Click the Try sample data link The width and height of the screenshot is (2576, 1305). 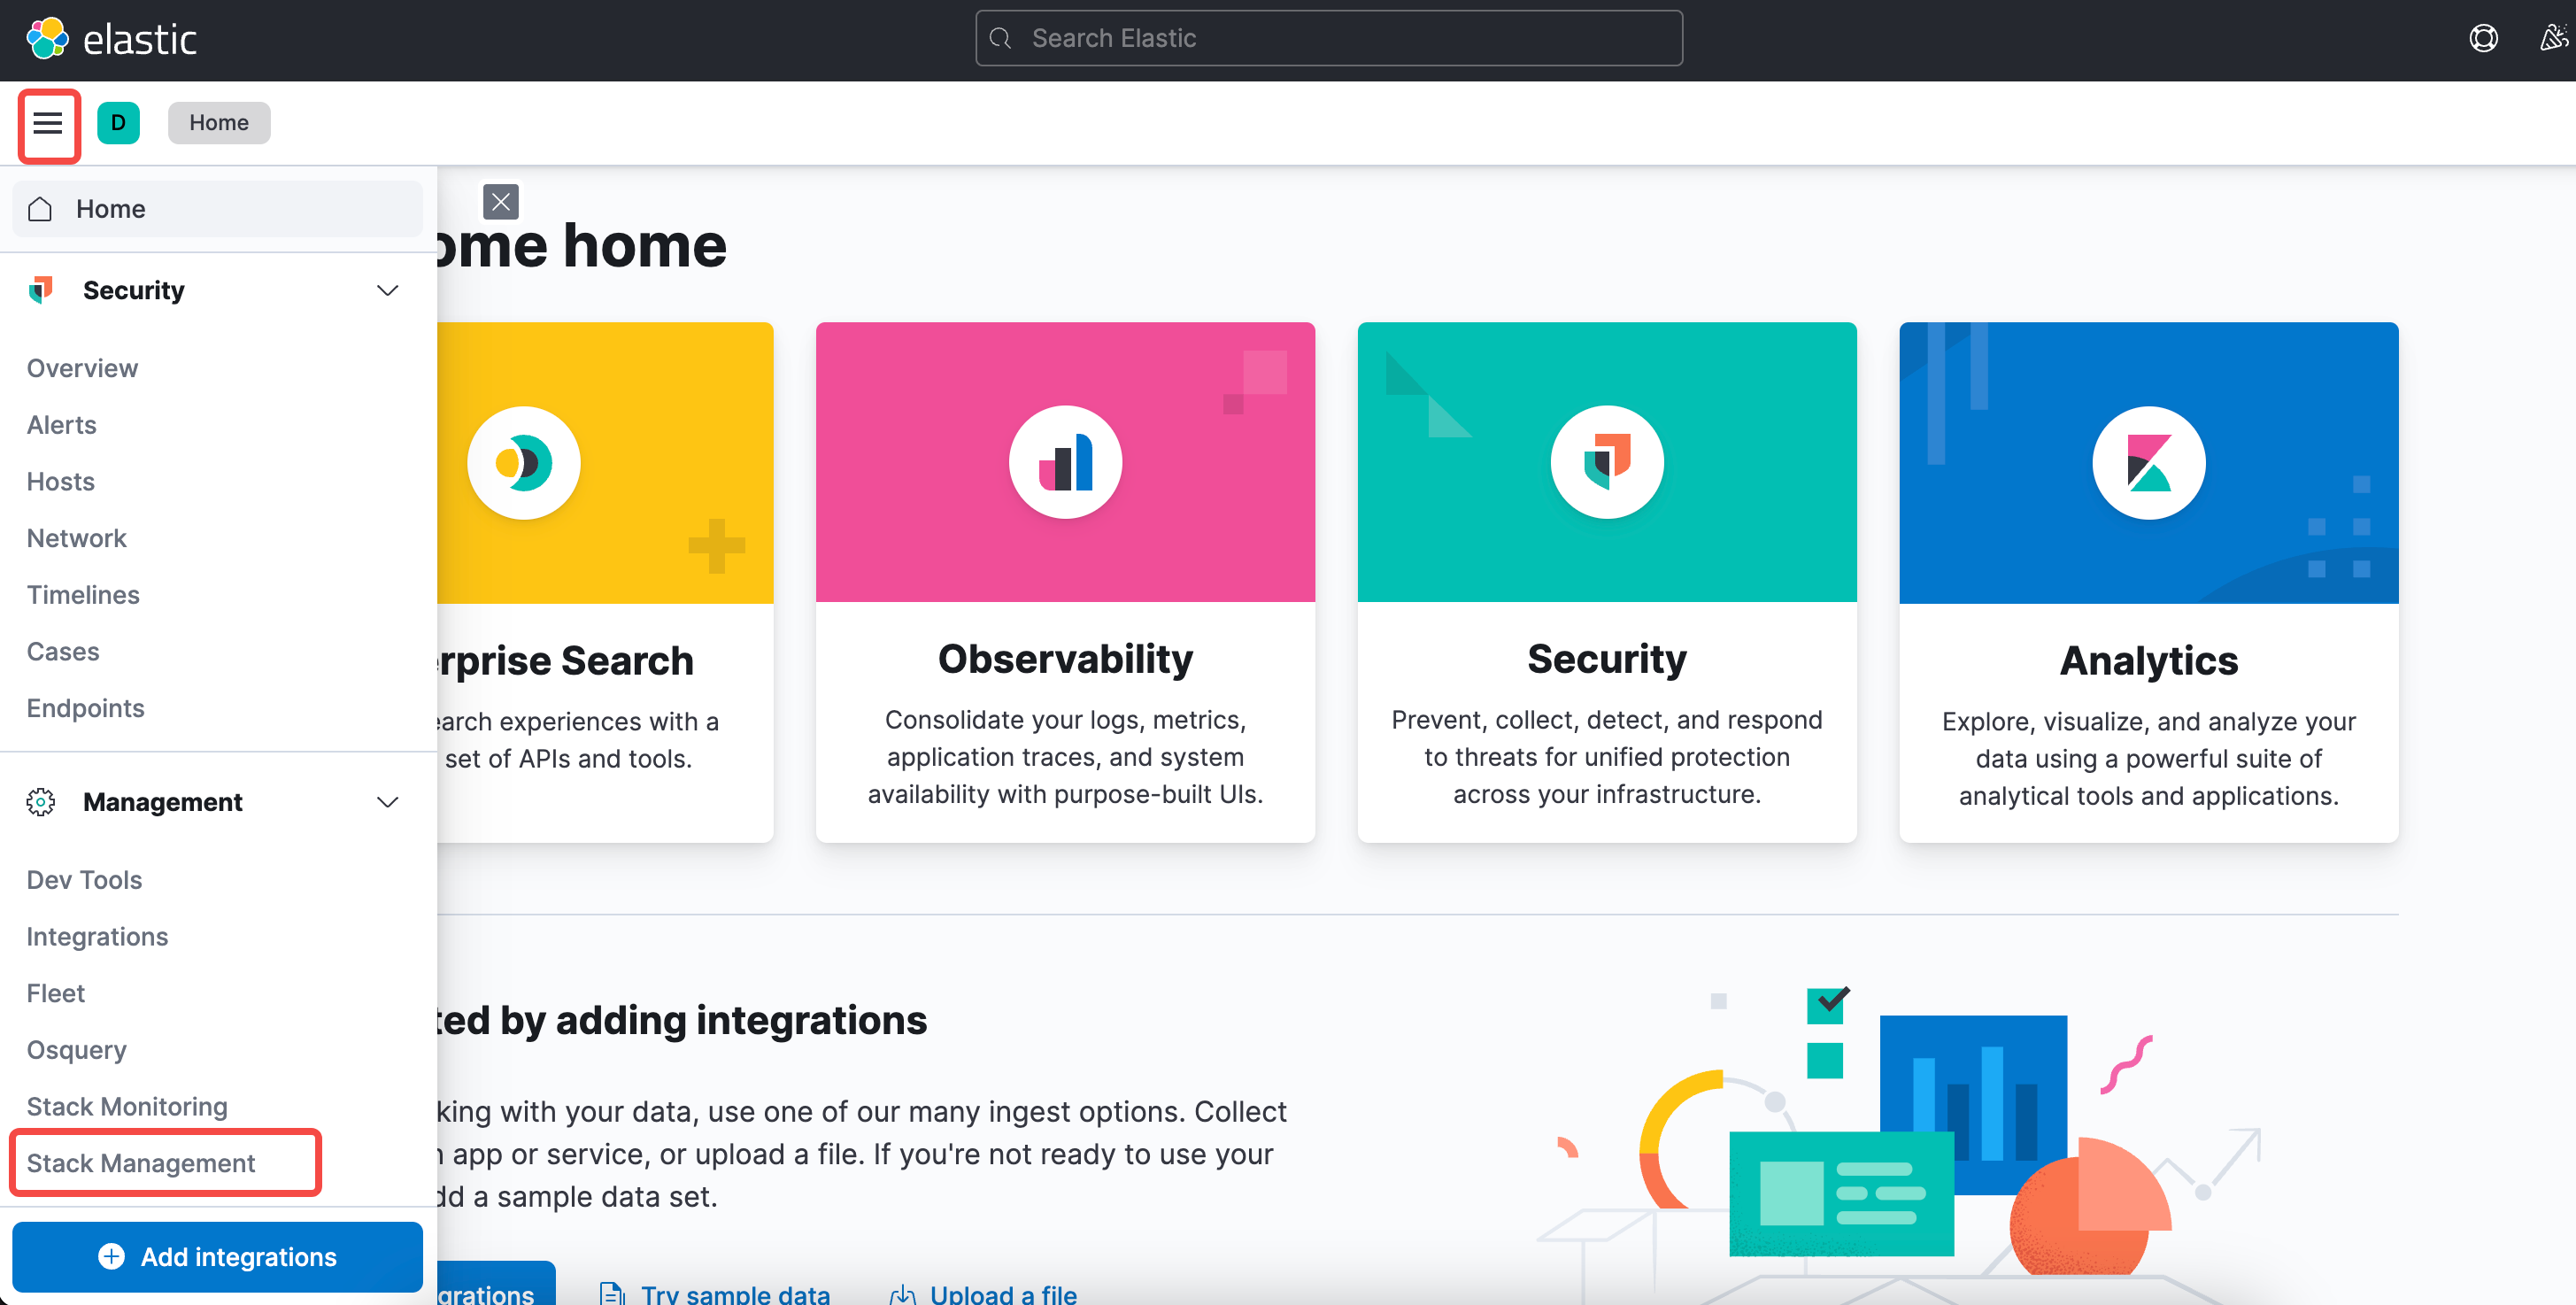[734, 1293]
